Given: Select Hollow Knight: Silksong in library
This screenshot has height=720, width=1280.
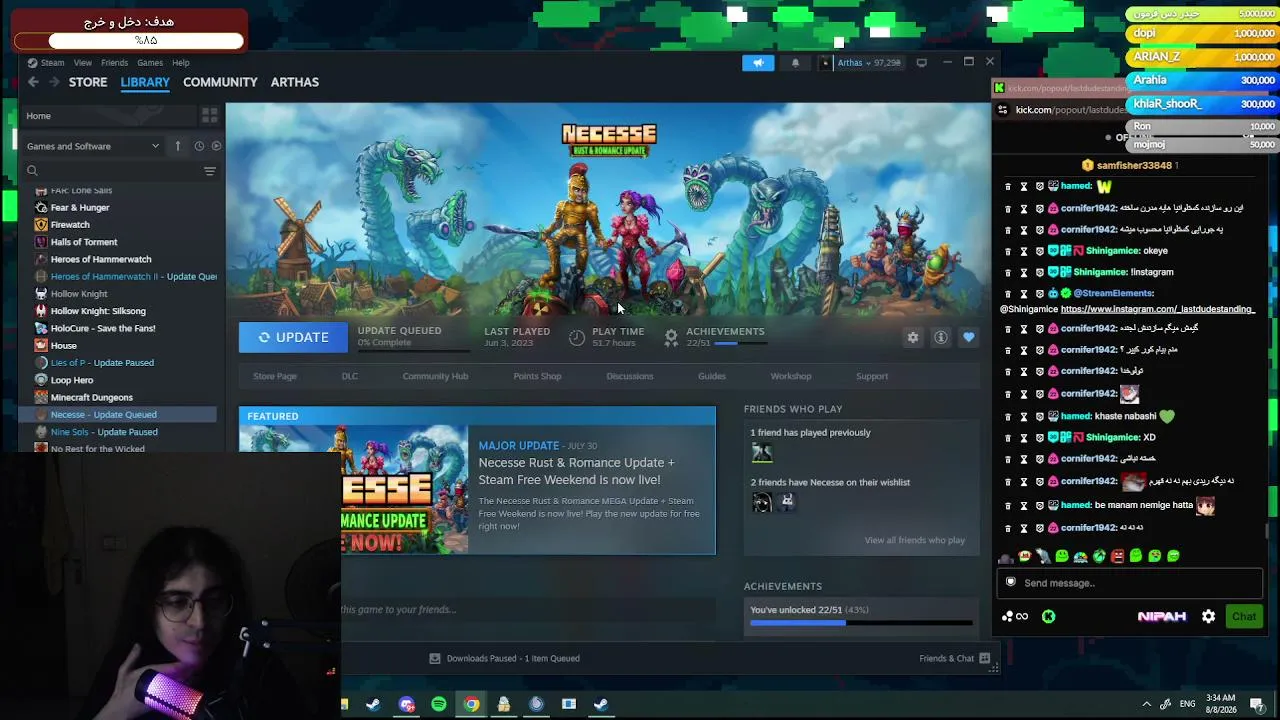Looking at the screenshot, I should click(x=98, y=311).
